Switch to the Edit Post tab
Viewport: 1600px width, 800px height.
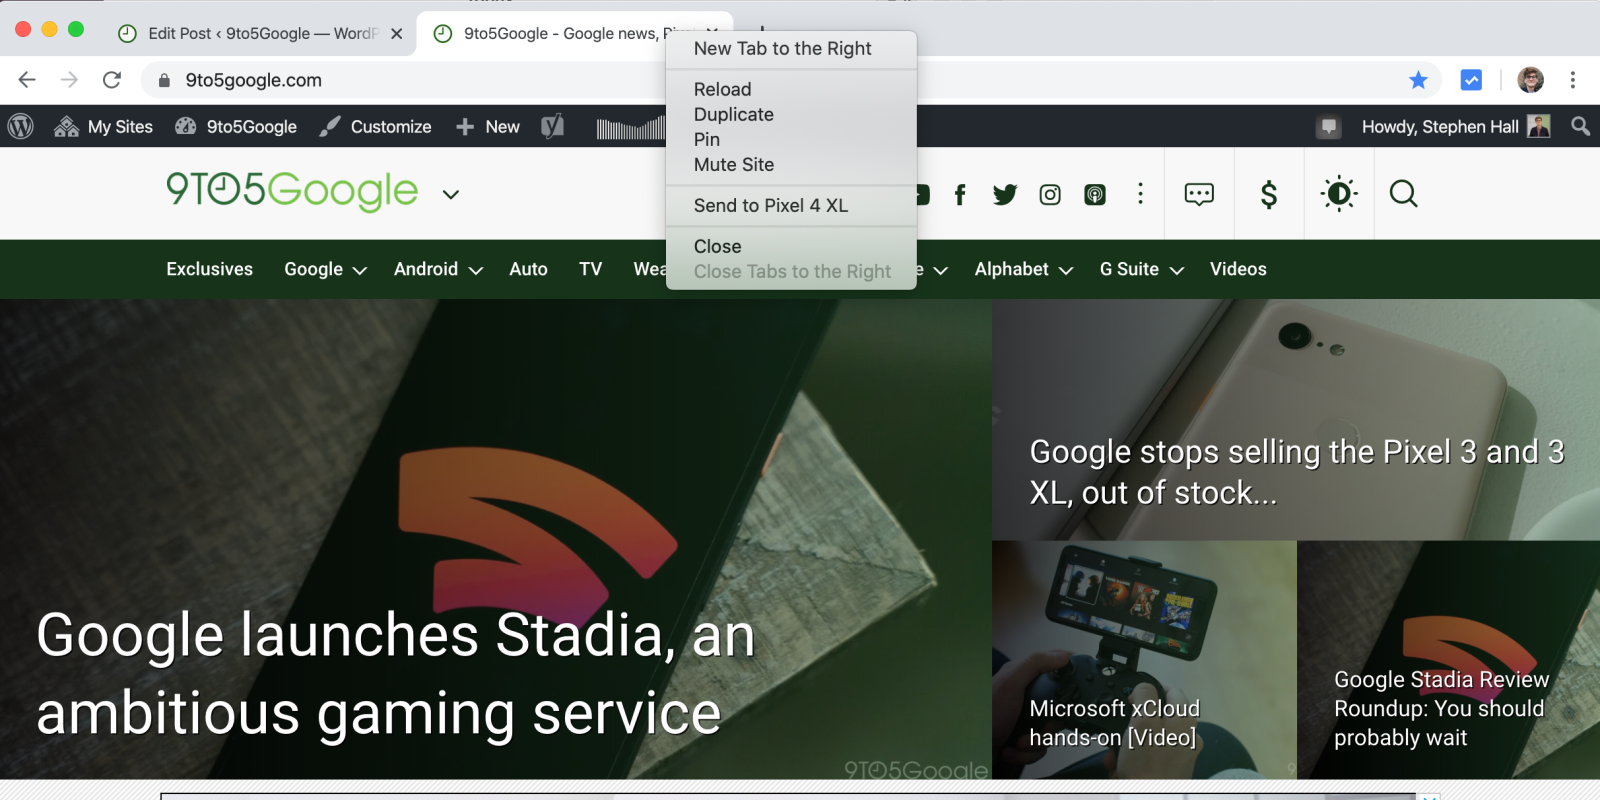250,33
